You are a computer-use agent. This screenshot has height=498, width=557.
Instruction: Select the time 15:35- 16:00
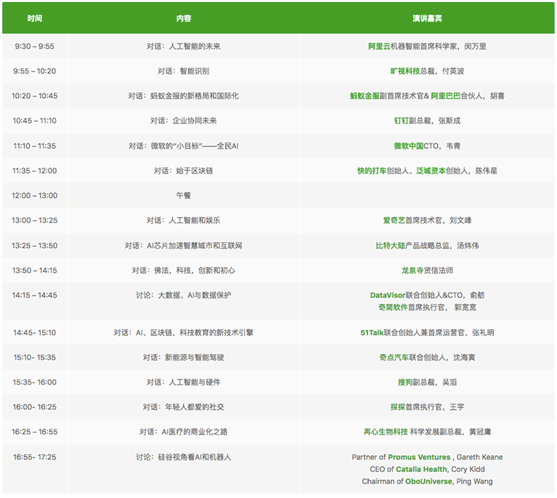point(34,382)
